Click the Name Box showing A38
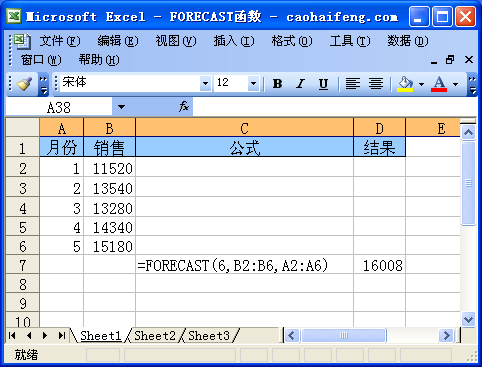This screenshot has height=367, width=482. (x=59, y=107)
